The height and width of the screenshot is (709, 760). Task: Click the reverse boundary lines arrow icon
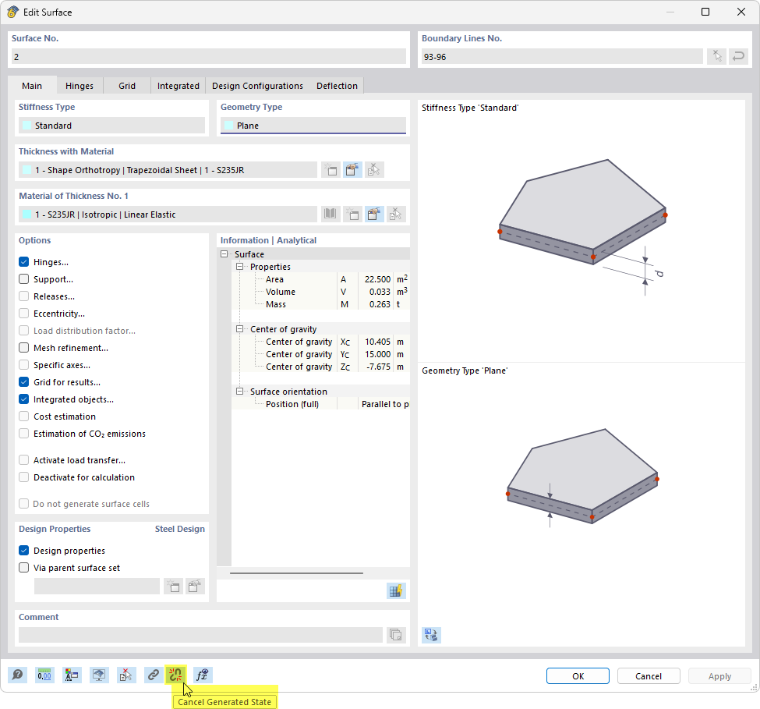tap(738, 57)
